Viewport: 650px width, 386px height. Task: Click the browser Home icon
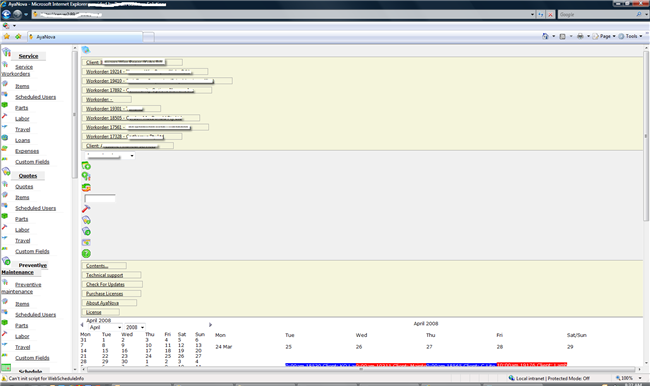point(545,36)
